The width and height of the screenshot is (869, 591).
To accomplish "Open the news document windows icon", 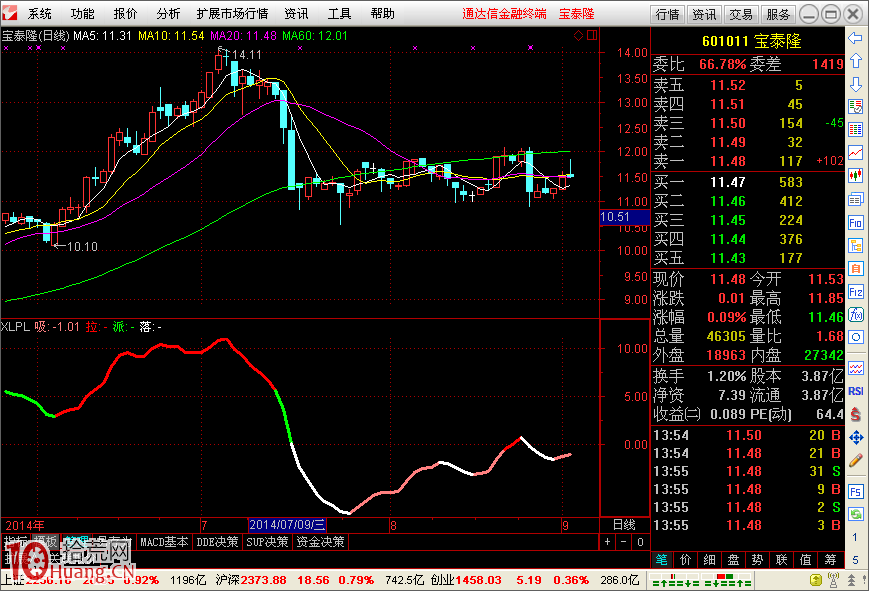I will click(x=856, y=199).
